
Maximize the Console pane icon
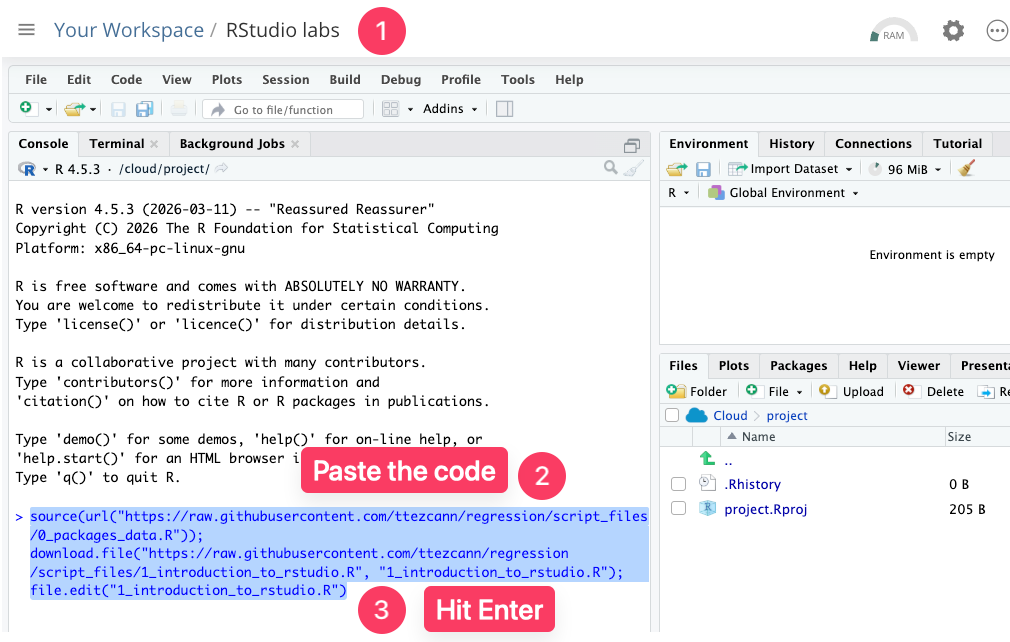632,146
